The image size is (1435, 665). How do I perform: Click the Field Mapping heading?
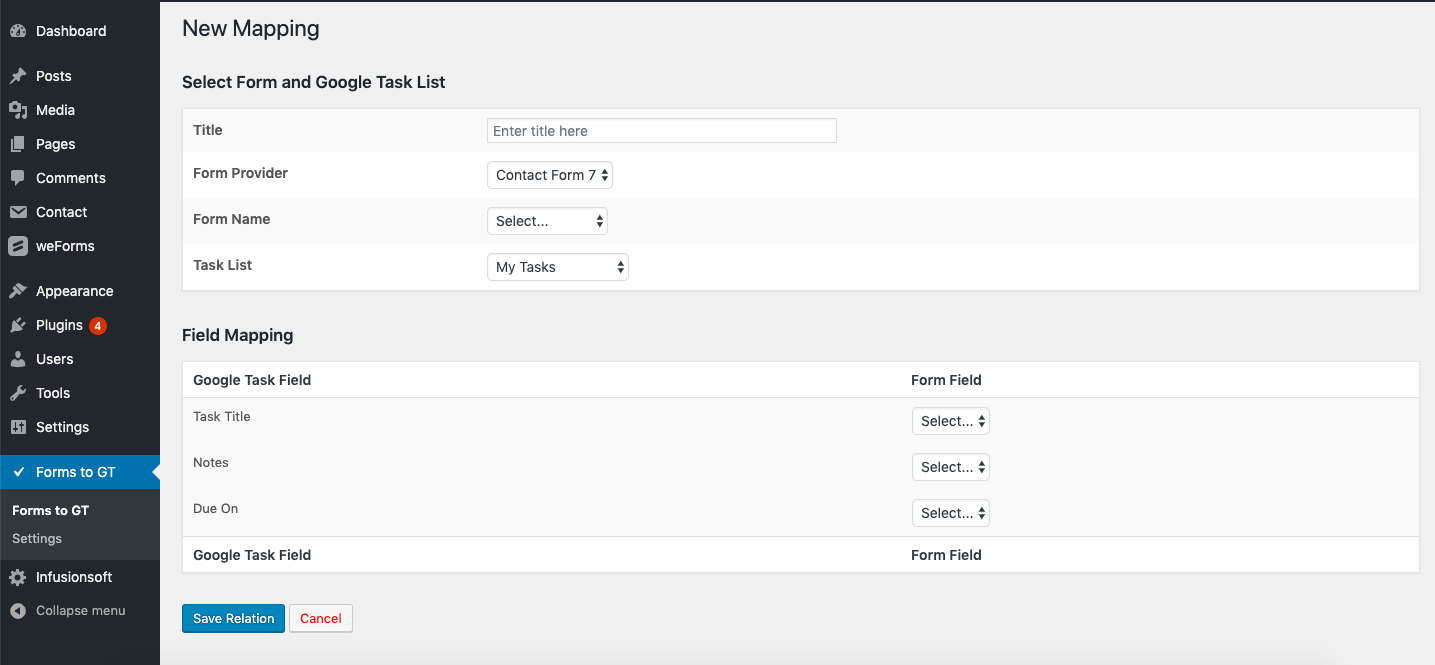click(238, 335)
